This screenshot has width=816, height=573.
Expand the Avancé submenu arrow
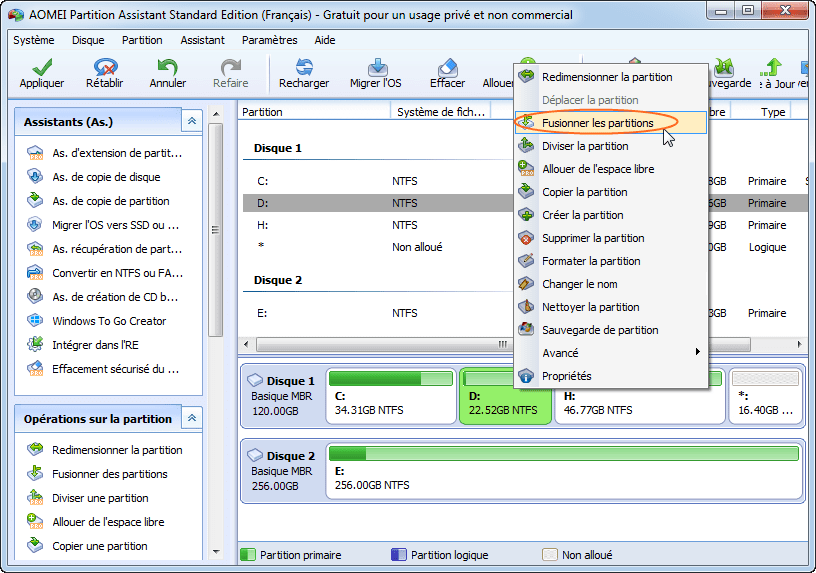[697, 352]
